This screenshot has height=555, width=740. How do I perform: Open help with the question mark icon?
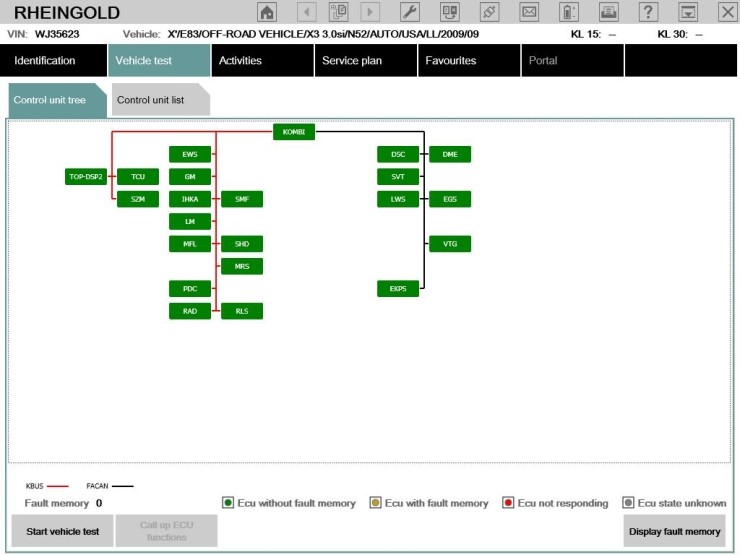[x=648, y=12]
